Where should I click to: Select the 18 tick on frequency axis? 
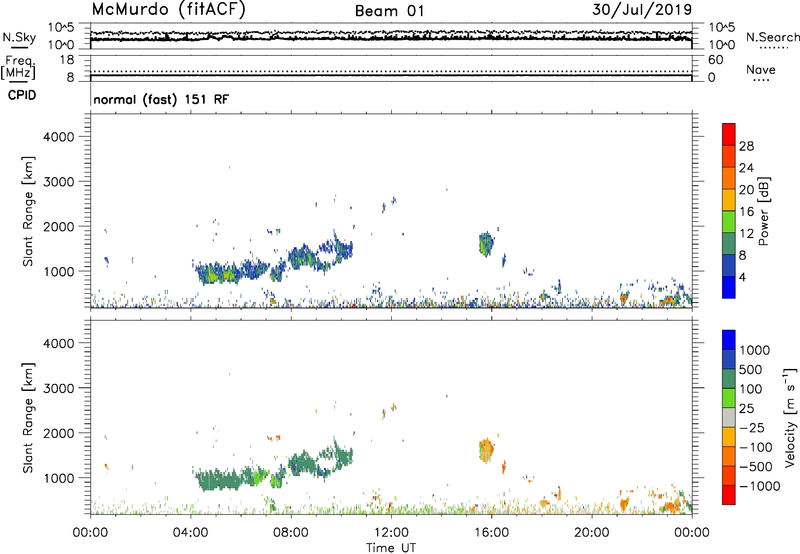pyautogui.click(x=67, y=60)
